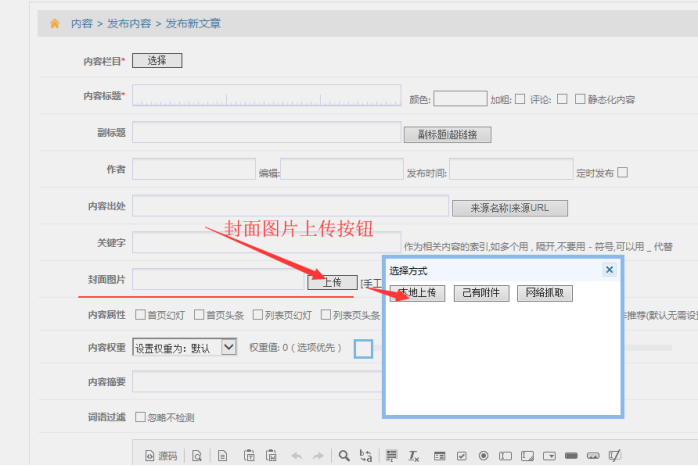Check the 静态化内容 checkbox
698x466 pixels.
tap(579, 99)
